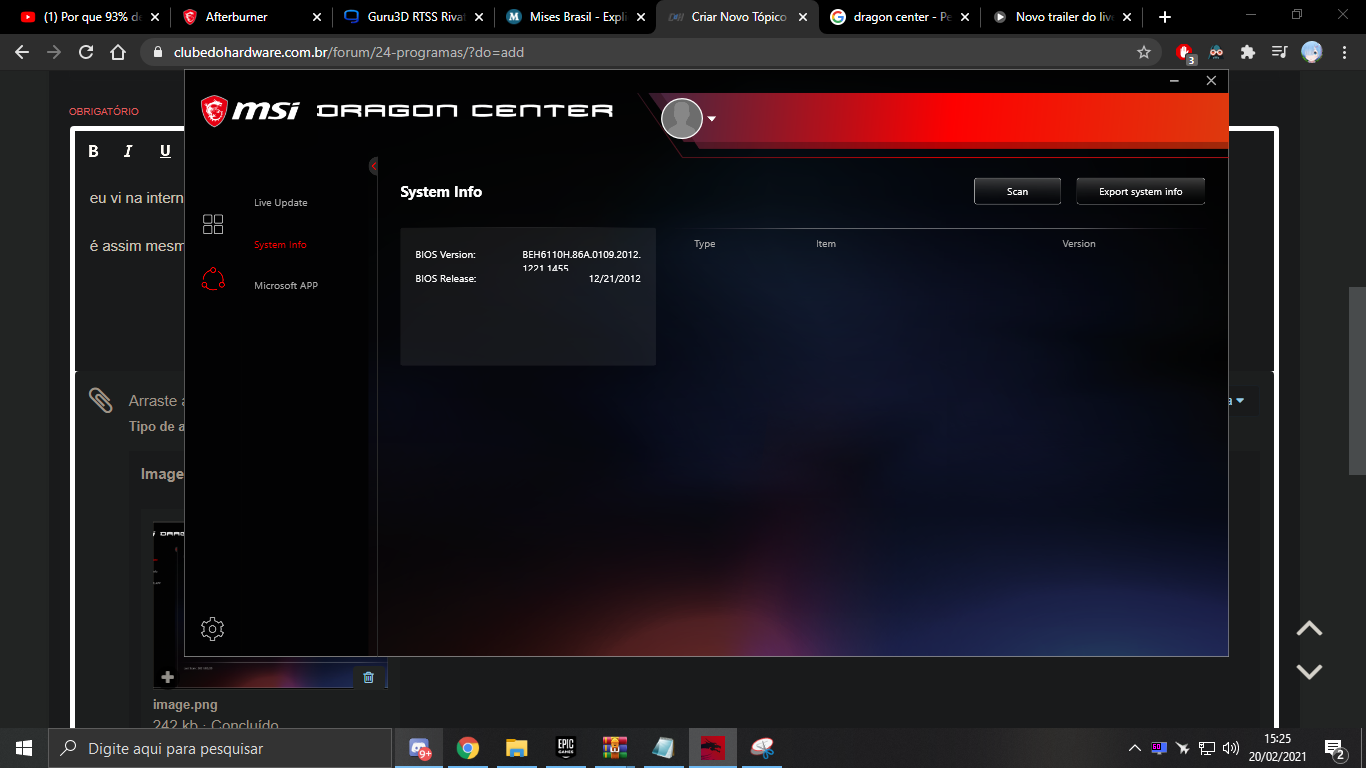Viewport: 1366px width, 768px height.
Task: Close the Afterburner tab
Action: [x=317, y=17]
